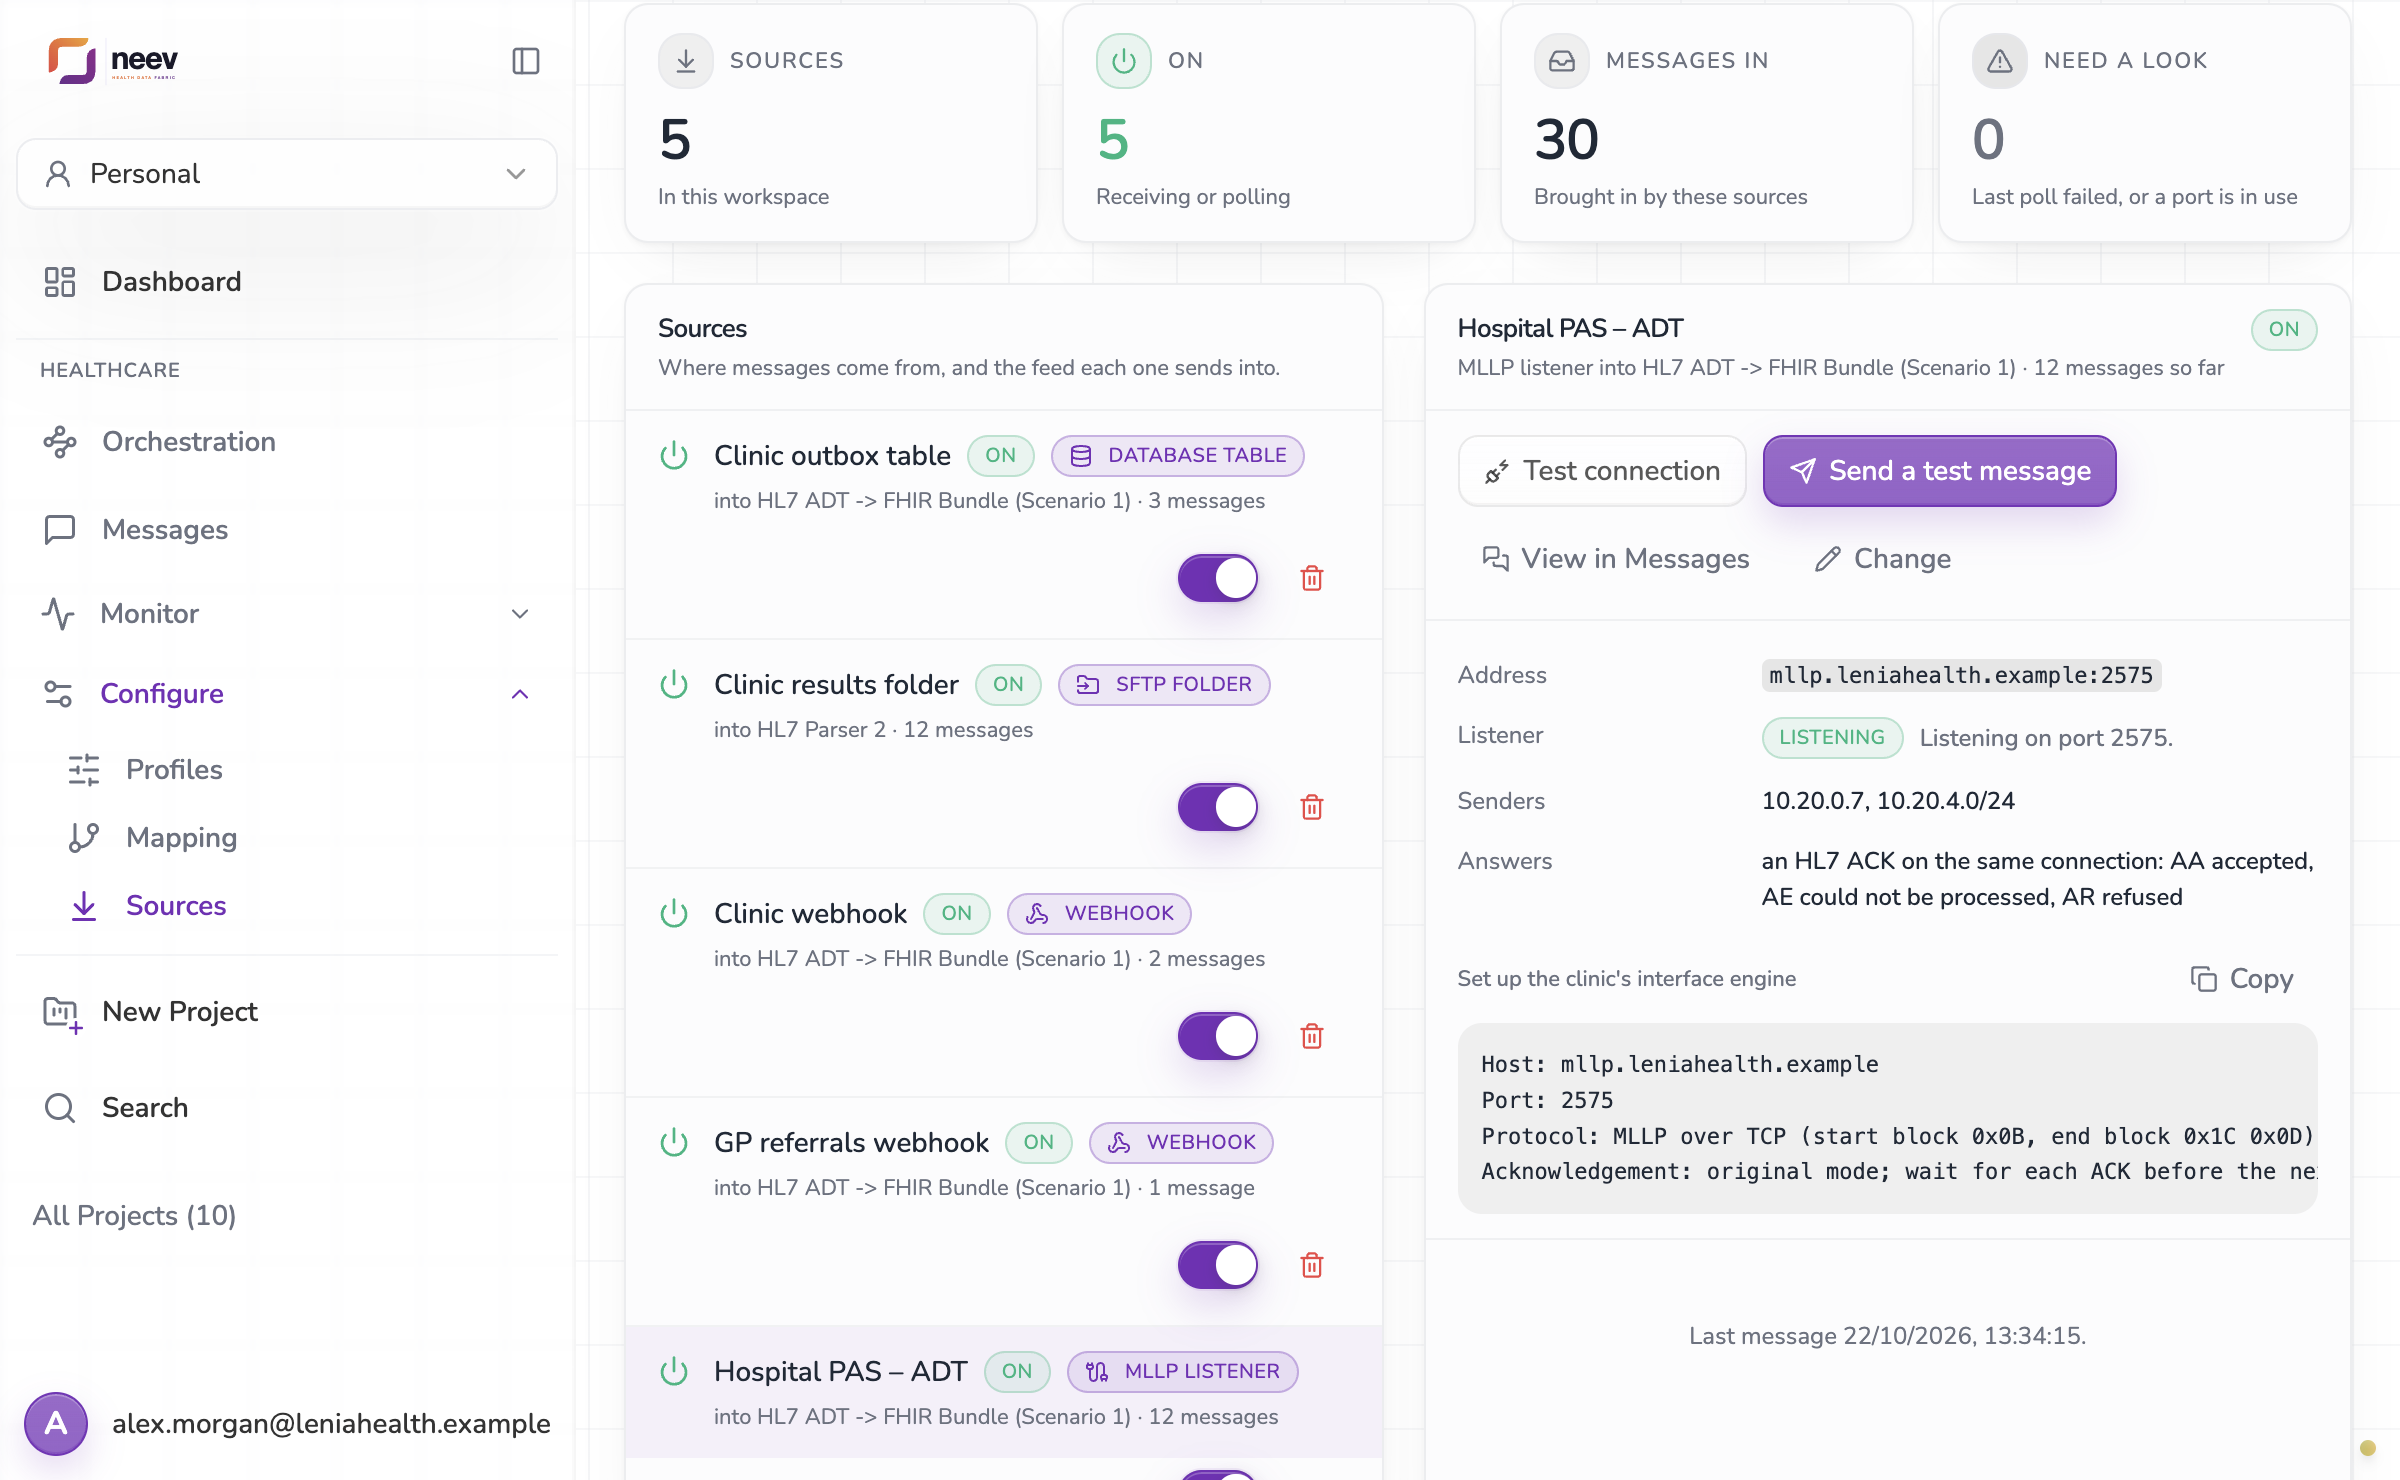Open Search from the sidebar
The image size is (2400, 1480).
click(287, 1108)
